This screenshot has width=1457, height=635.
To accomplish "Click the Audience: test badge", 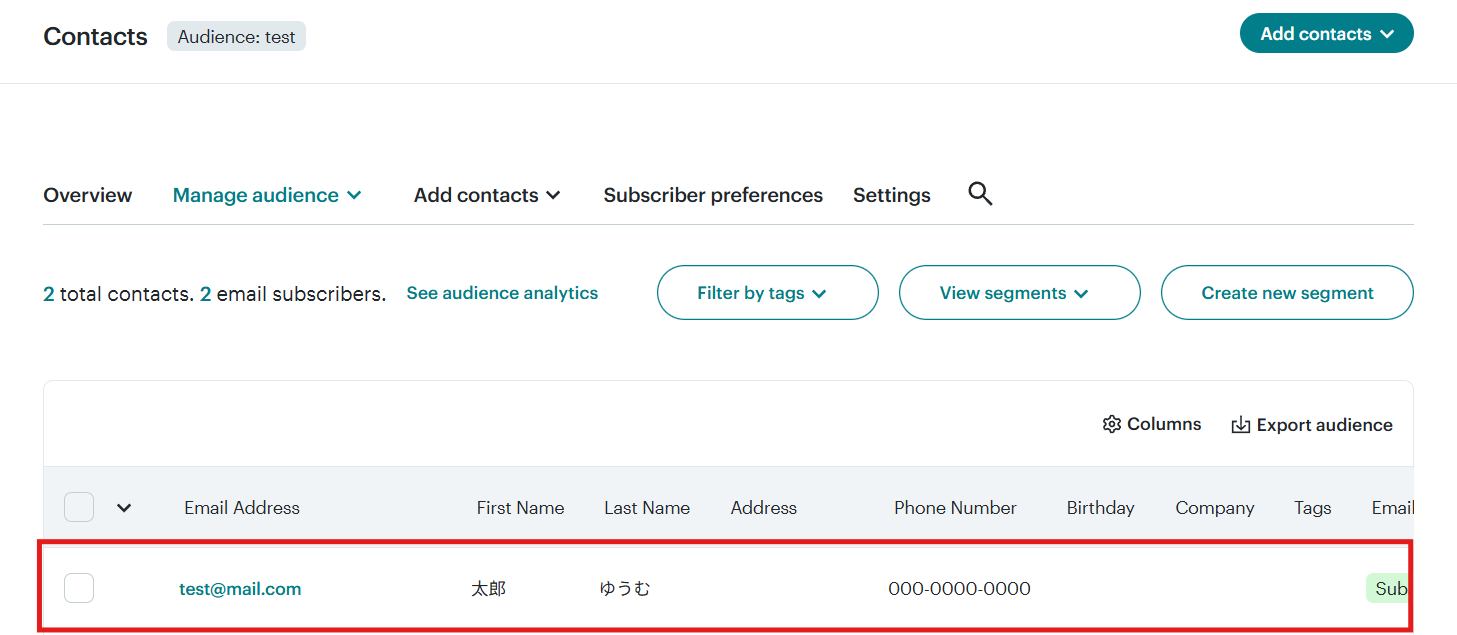I will point(236,37).
